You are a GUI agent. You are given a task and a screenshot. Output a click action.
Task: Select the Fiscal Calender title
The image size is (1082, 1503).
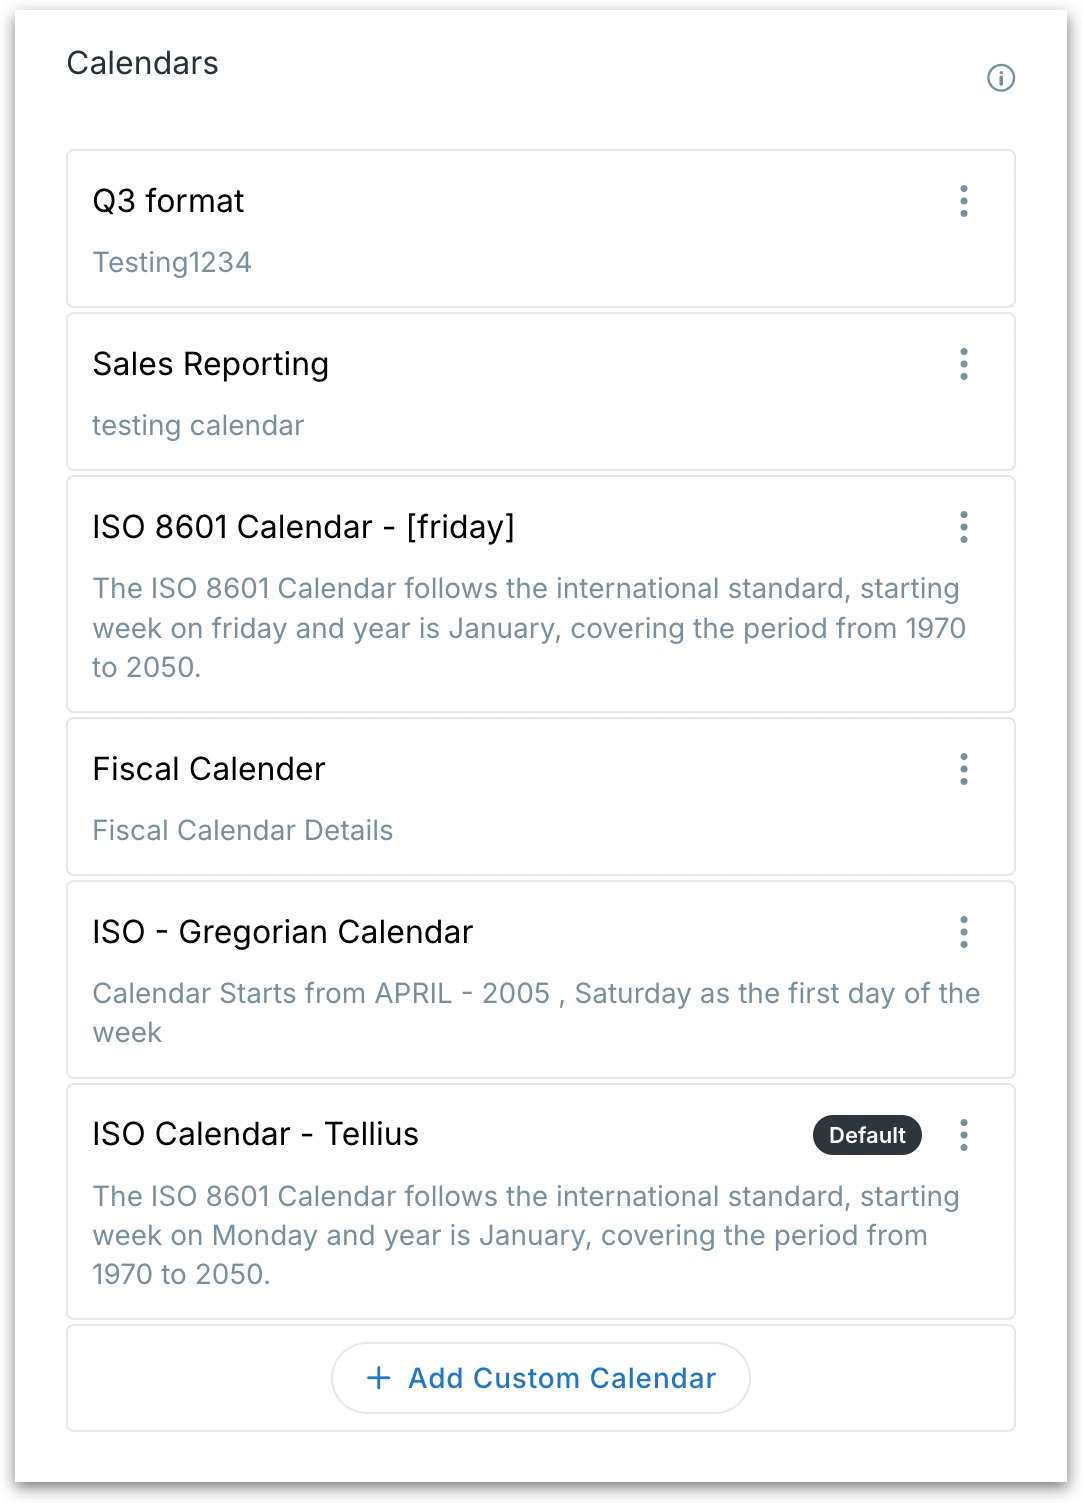tap(209, 769)
